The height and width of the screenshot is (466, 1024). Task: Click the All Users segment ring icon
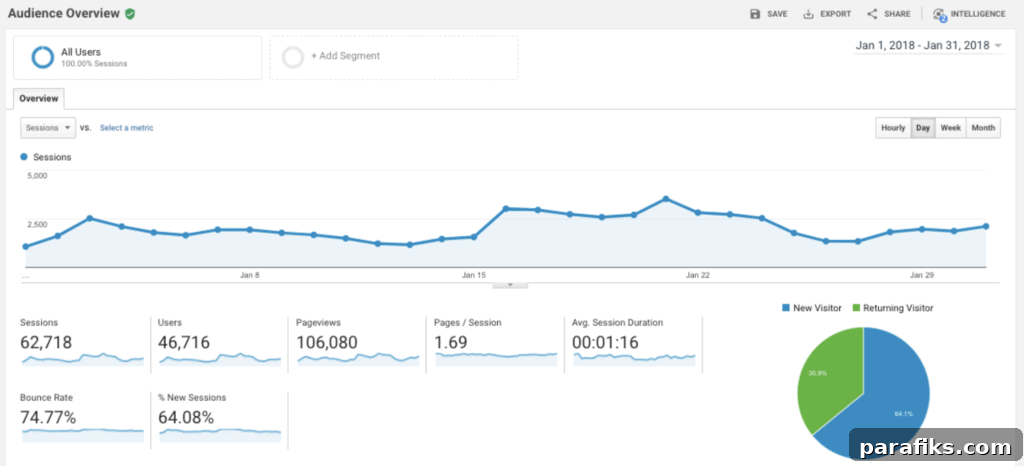point(42,57)
